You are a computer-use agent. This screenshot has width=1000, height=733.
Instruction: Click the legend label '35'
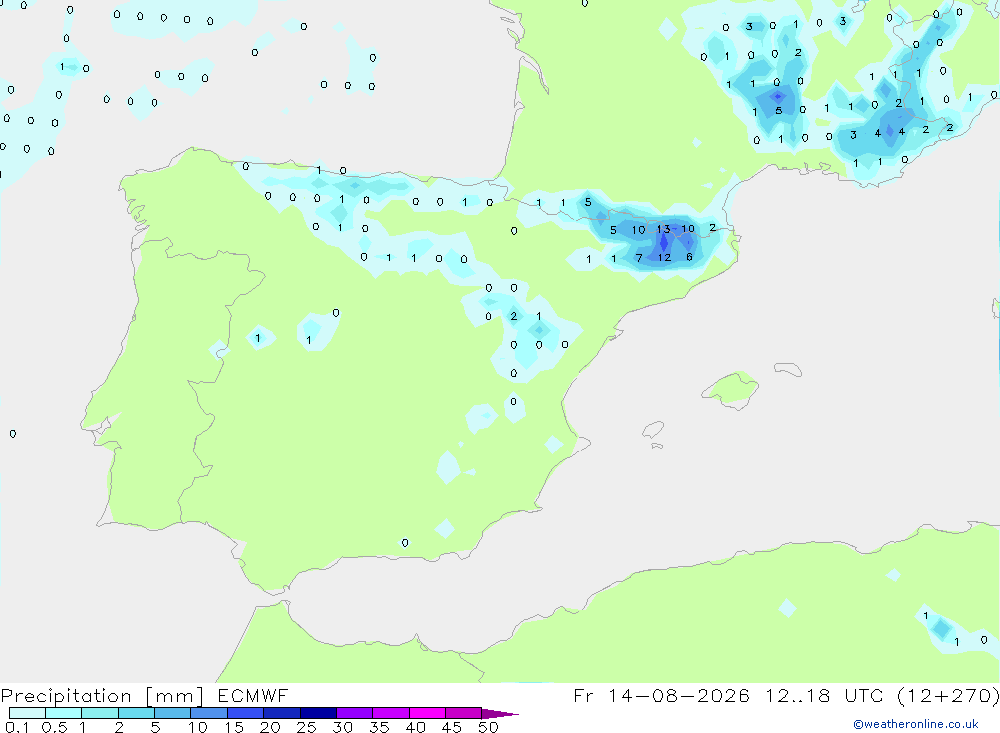pyautogui.click(x=379, y=727)
